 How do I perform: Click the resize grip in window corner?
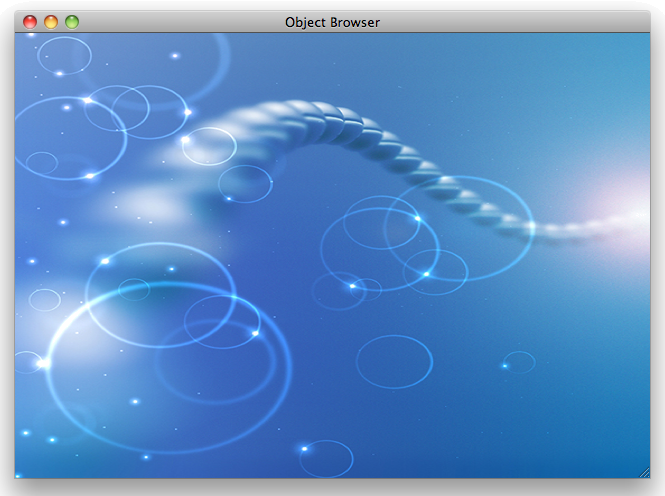pyautogui.click(x=645, y=473)
